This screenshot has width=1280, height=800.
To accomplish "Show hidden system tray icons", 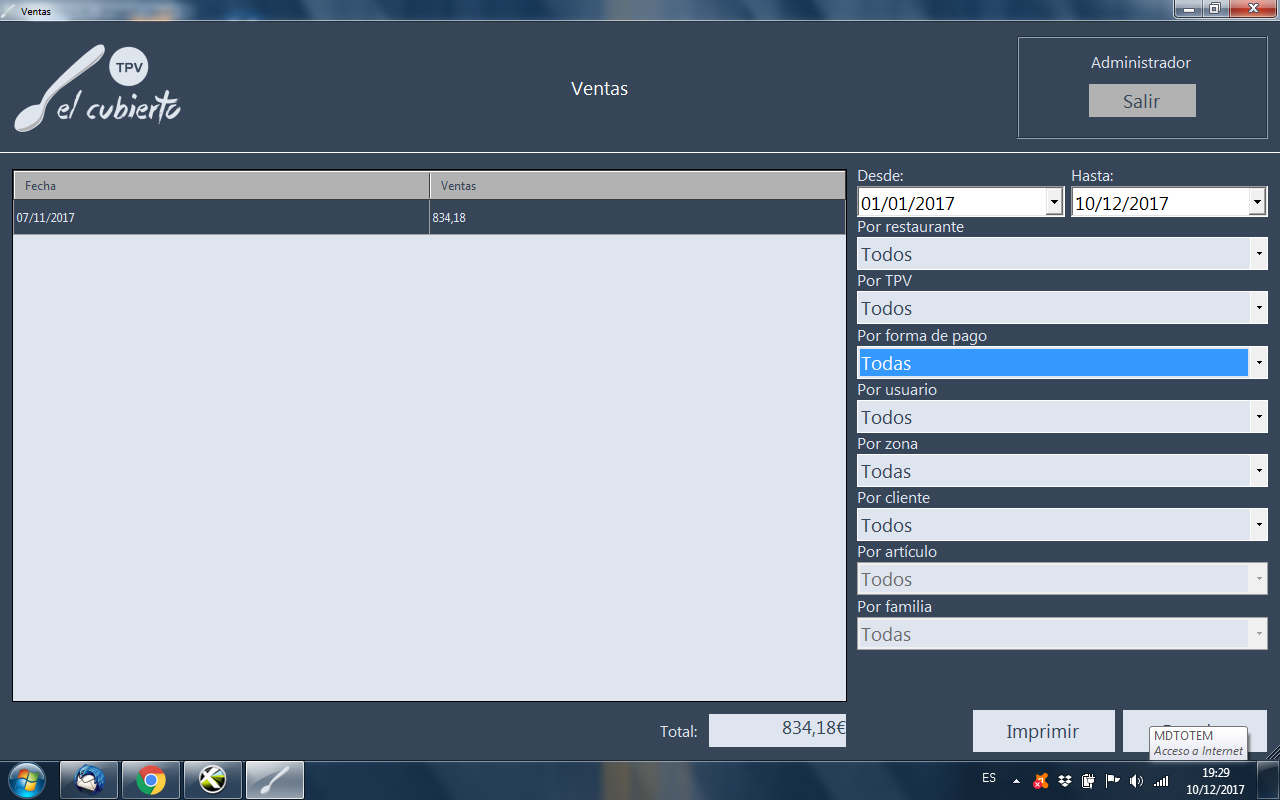I will (1016, 780).
